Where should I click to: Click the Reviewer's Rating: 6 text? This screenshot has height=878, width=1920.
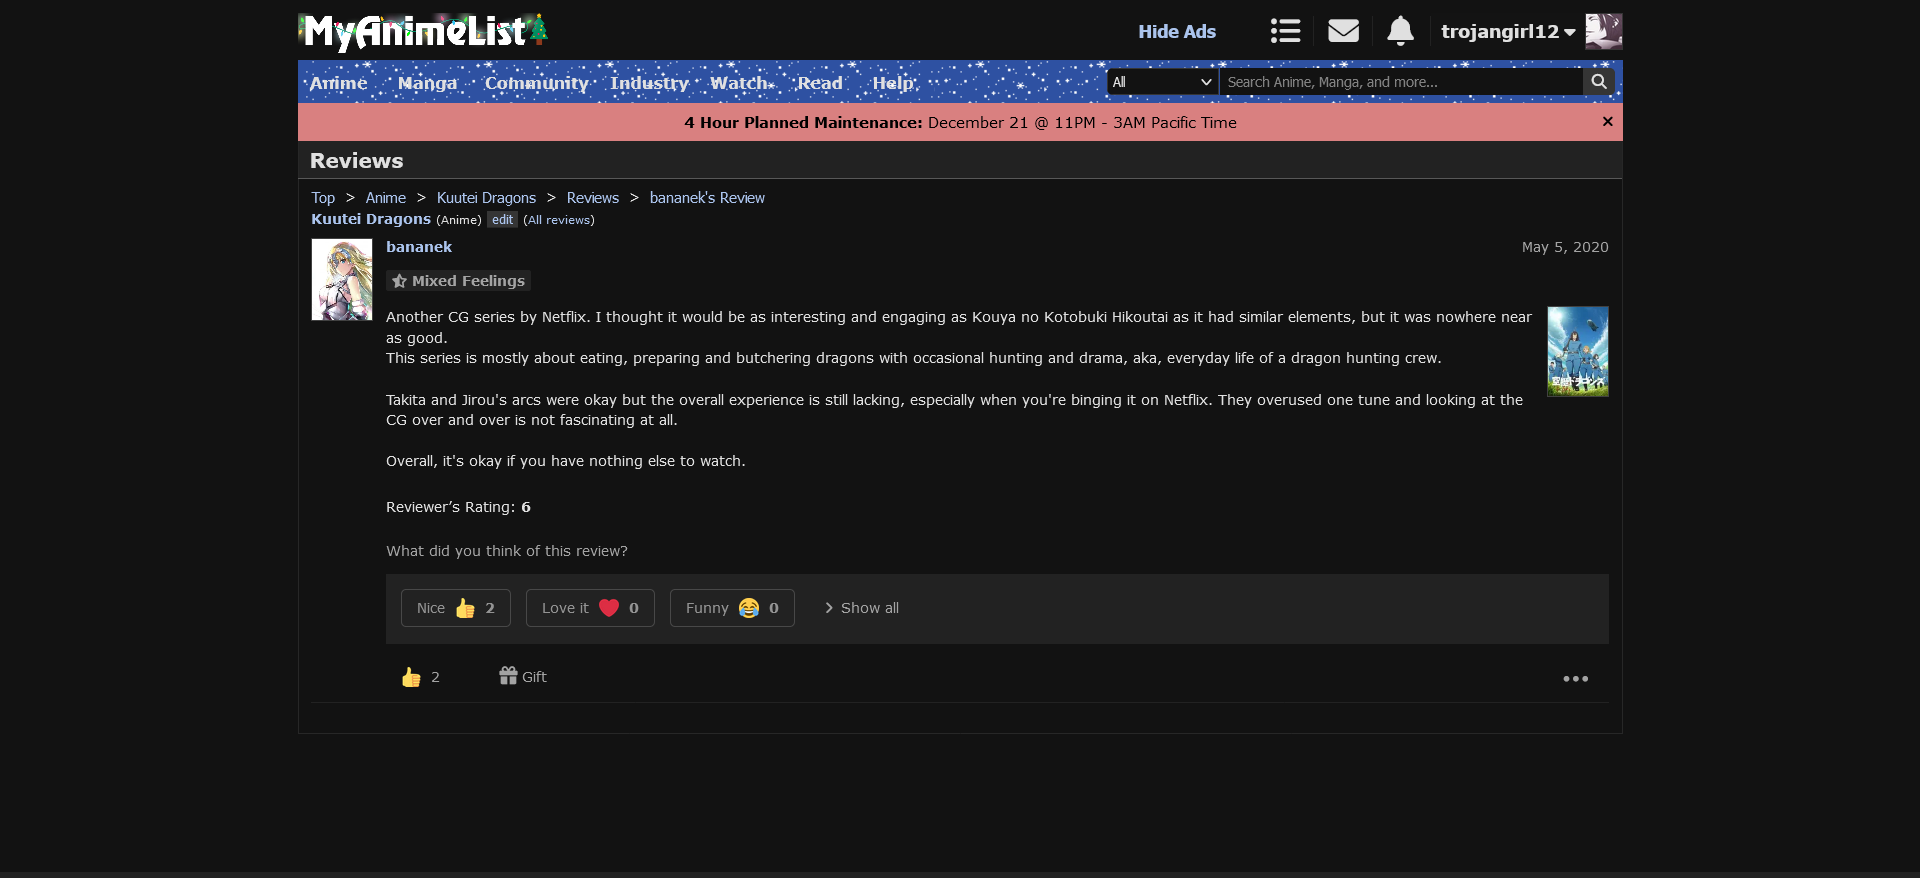point(458,507)
